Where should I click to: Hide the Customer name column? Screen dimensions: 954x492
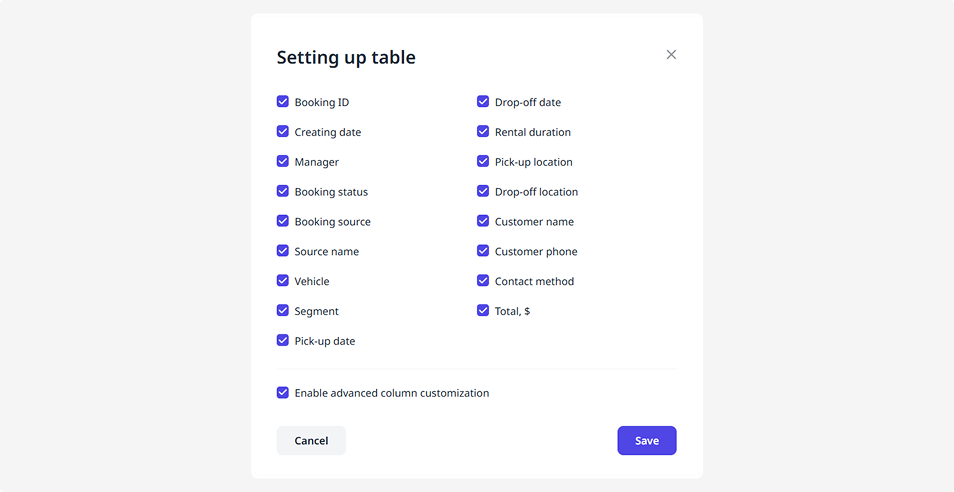click(x=483, y=222)
